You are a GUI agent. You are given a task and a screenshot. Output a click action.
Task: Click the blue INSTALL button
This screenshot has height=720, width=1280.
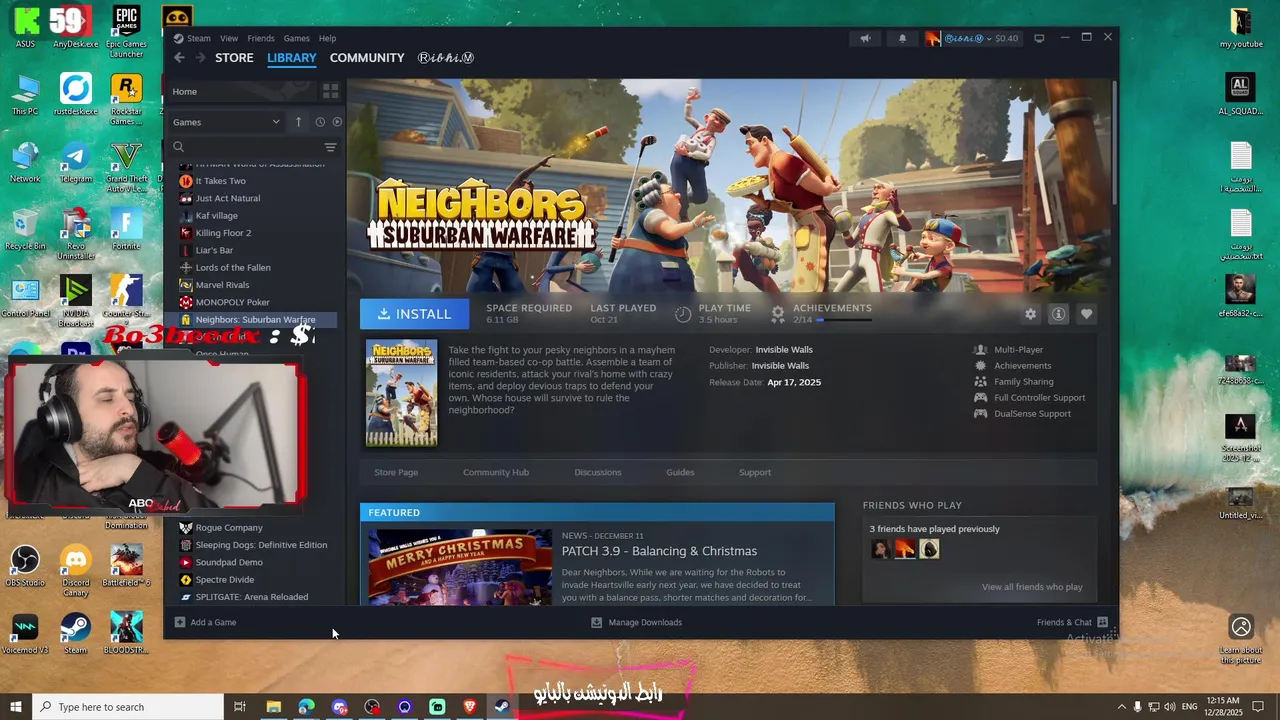click(414, 314)
